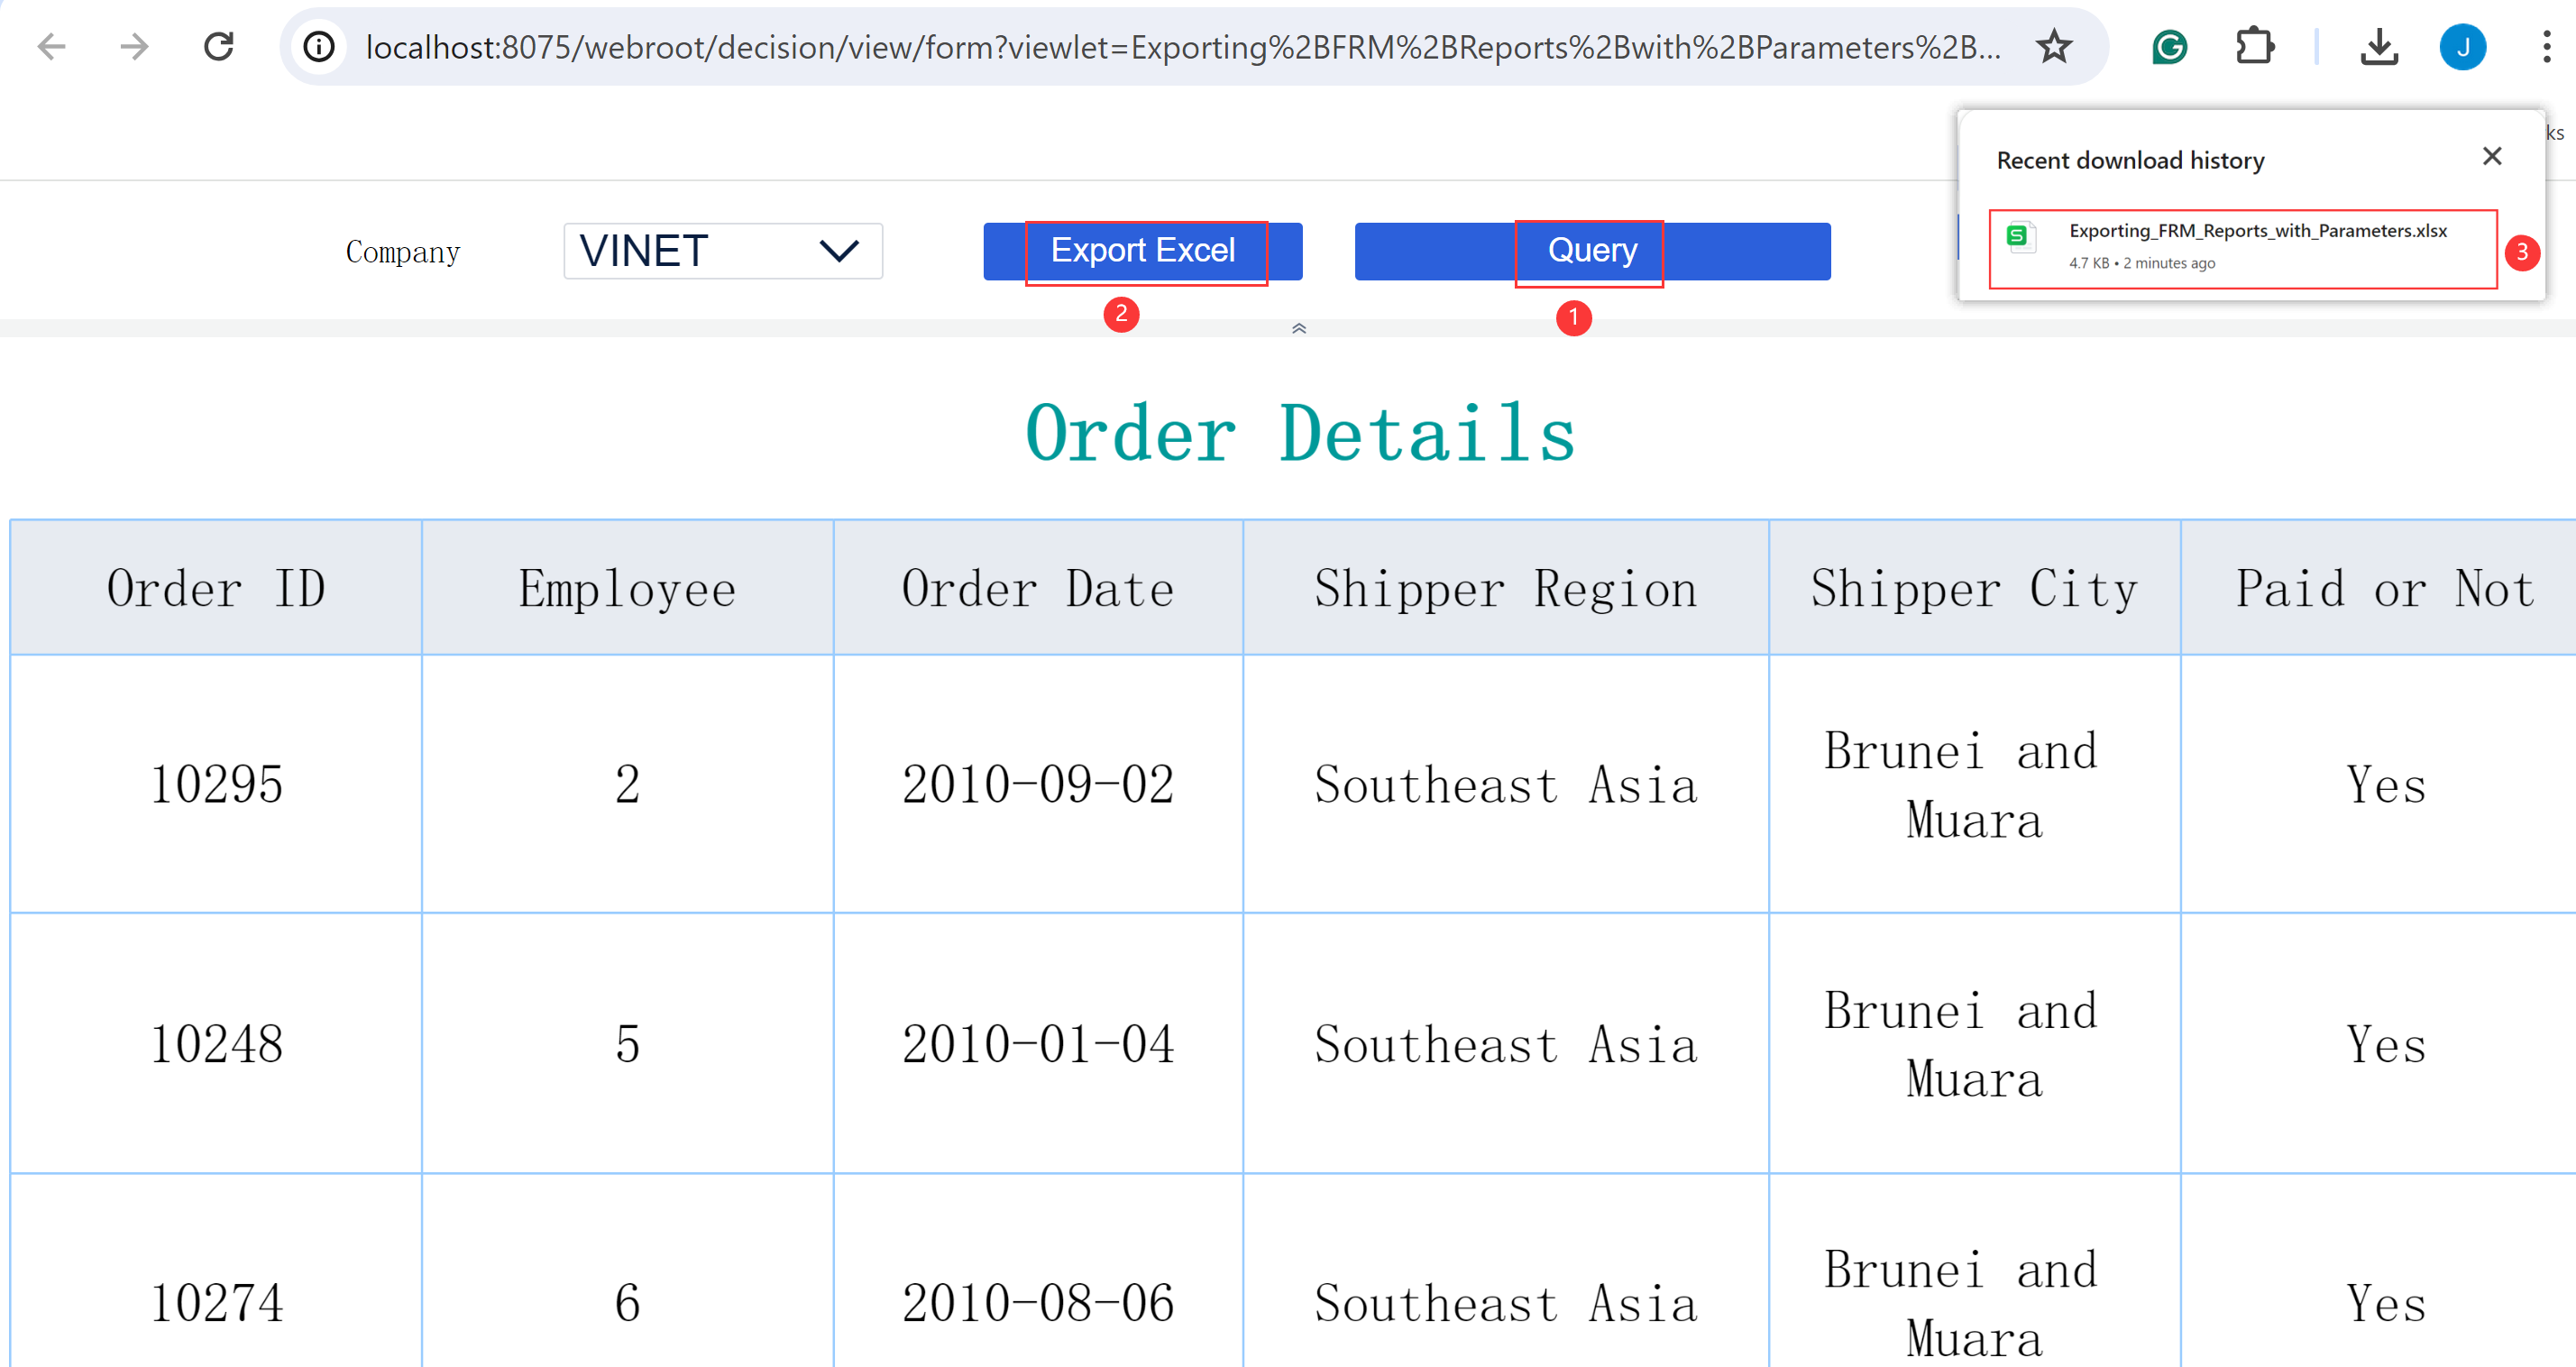Viewport: 2576px width, 1367px height.
Task: Navigate forward with the forward arrow
Action: [133, 46]
